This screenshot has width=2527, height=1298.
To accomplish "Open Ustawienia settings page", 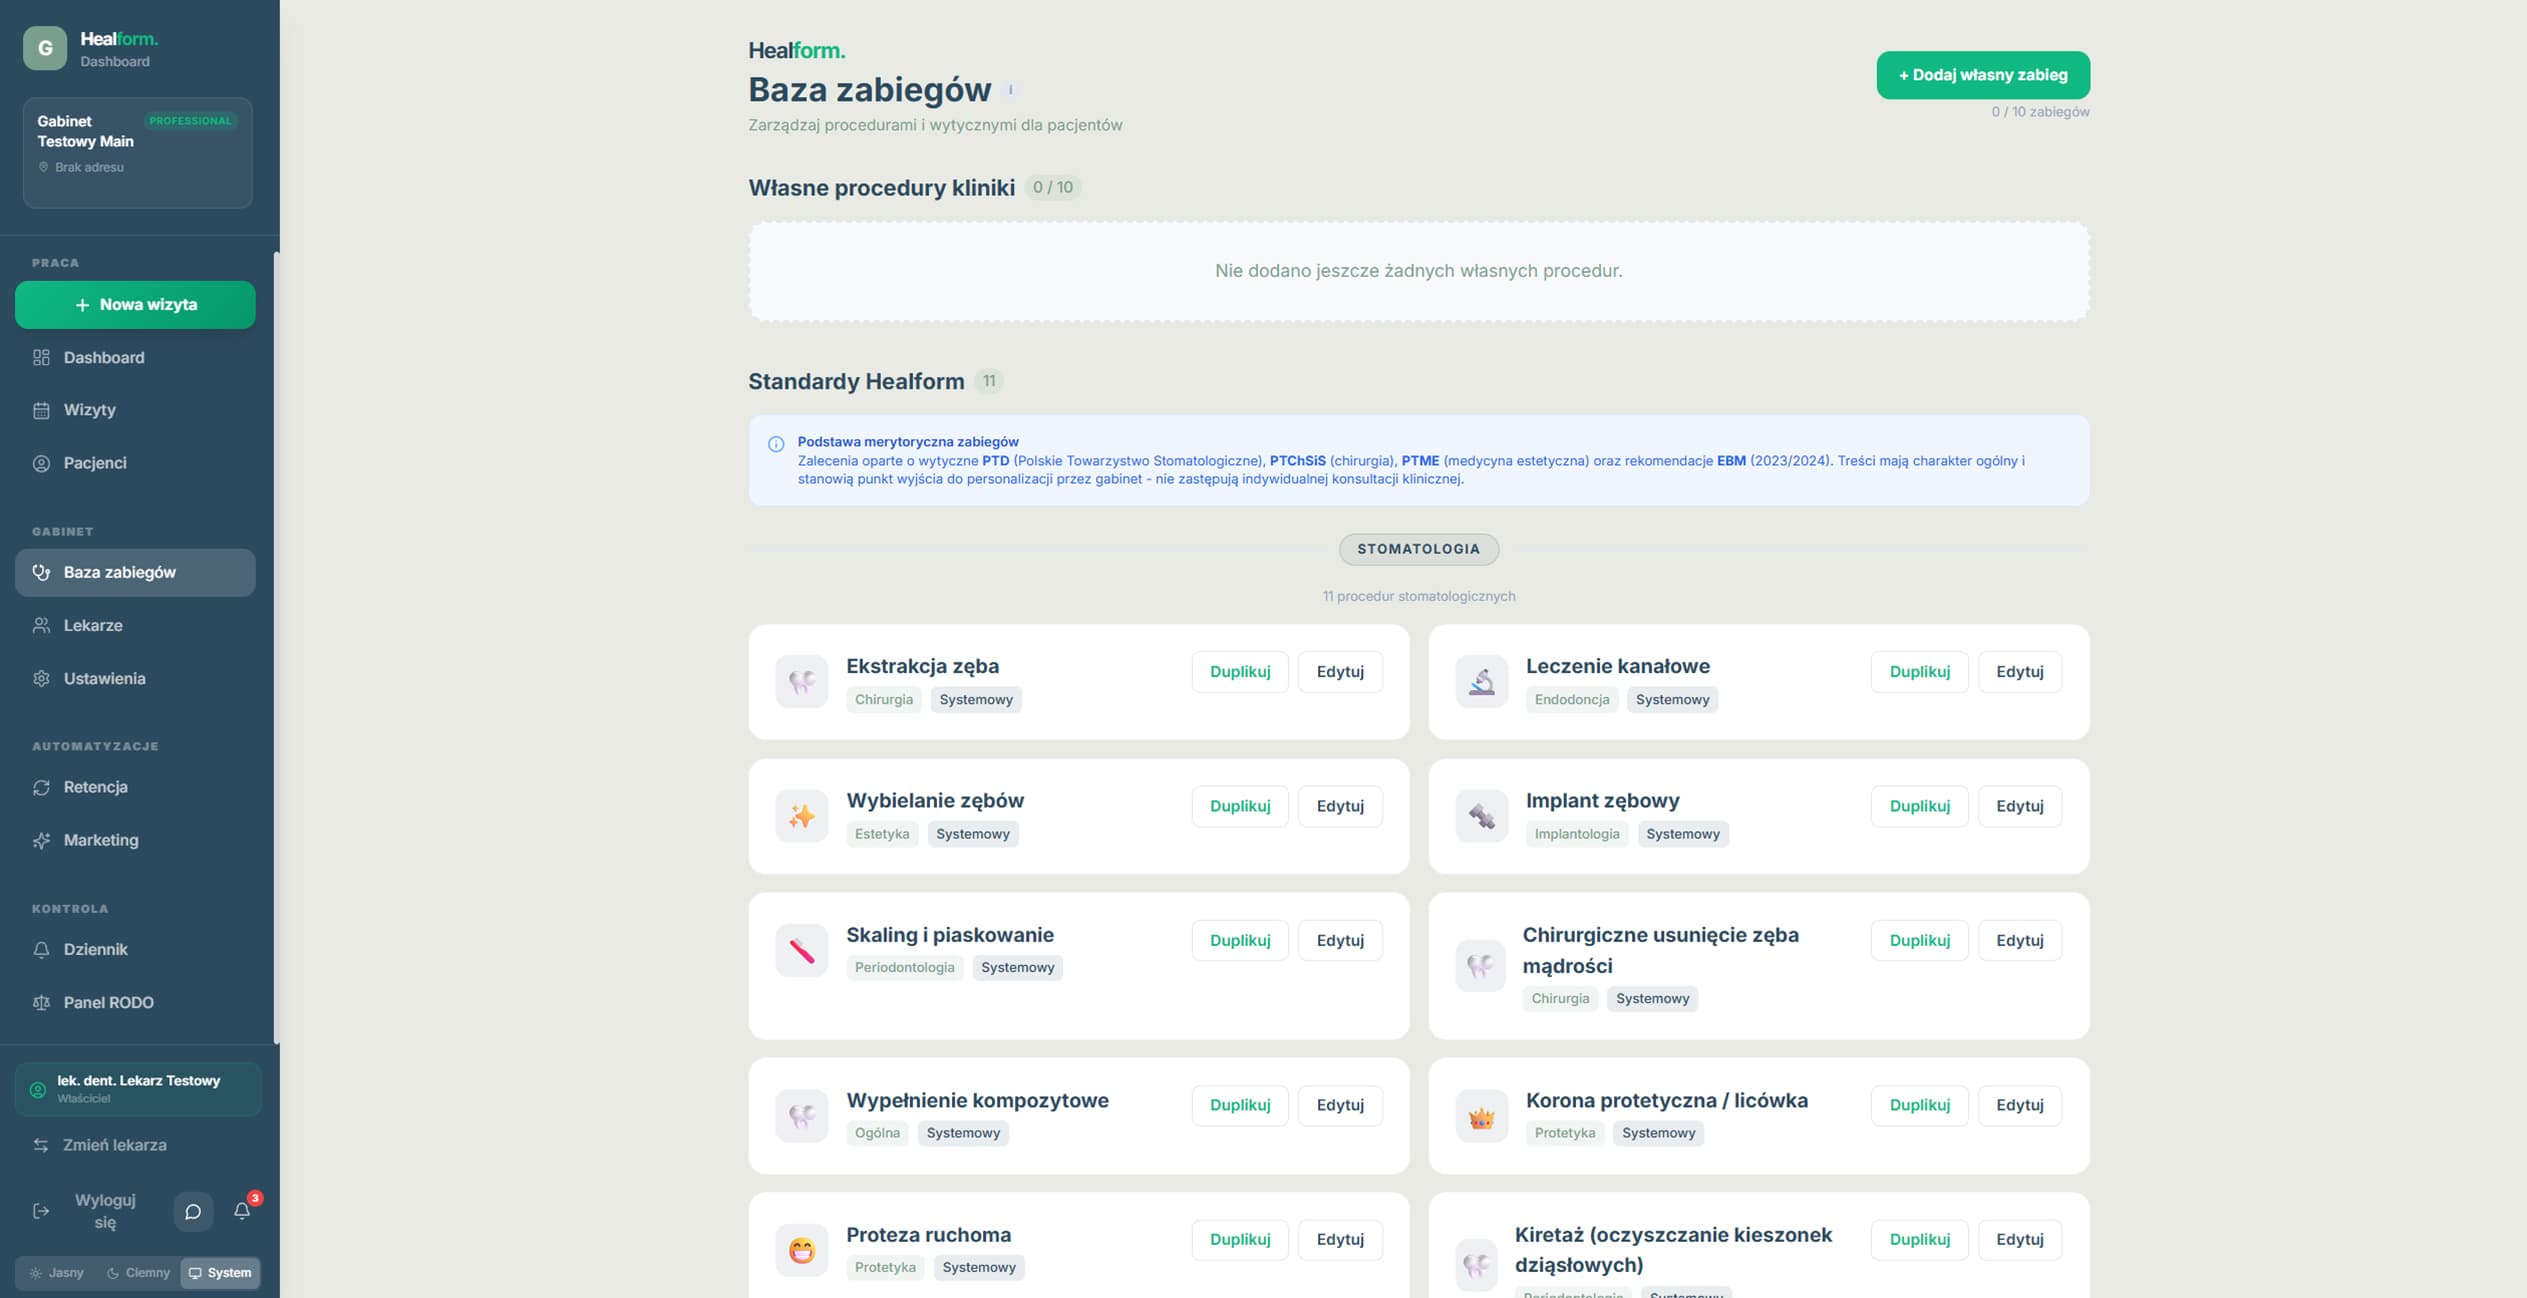I will [x=135, y=679].
